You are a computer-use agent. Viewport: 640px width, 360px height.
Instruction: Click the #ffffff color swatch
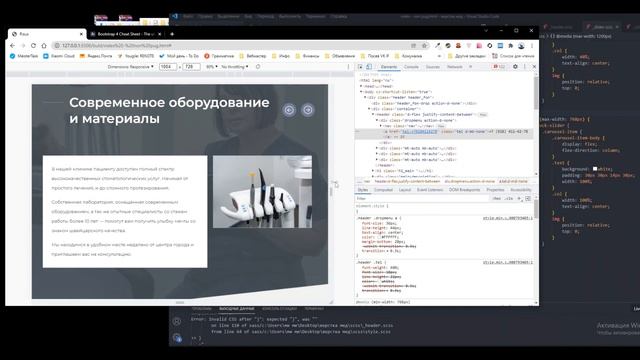tap(379, 237)
